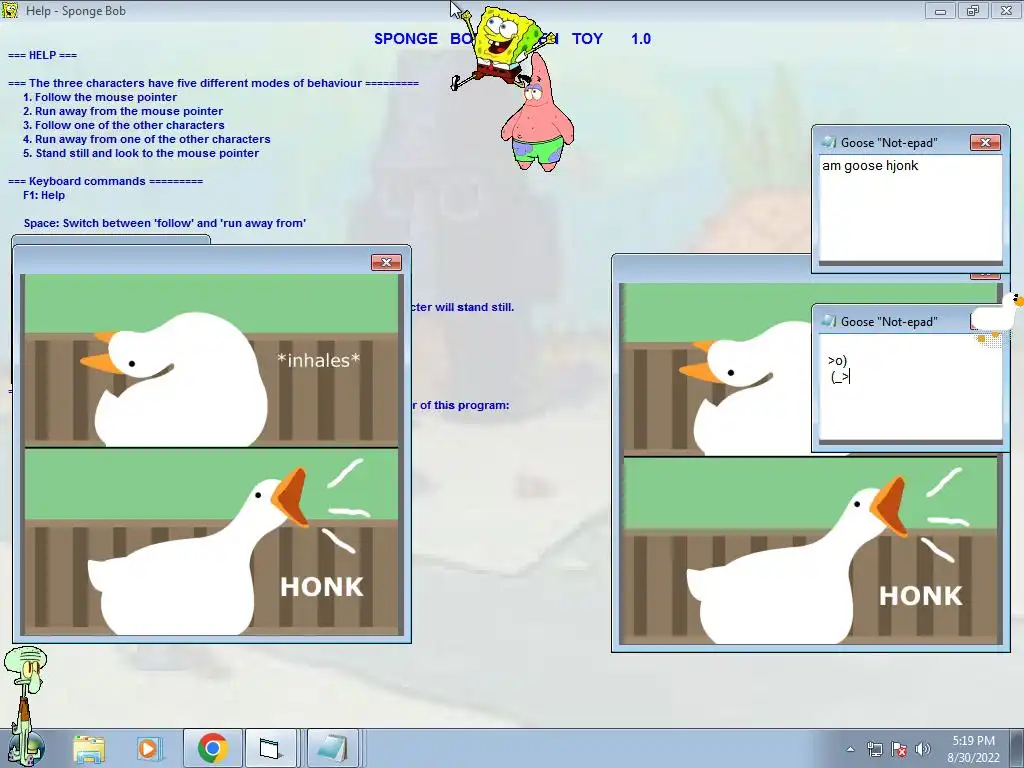
Task: Click the right window's HONK goose image
Action: click(x=810, y=550)
